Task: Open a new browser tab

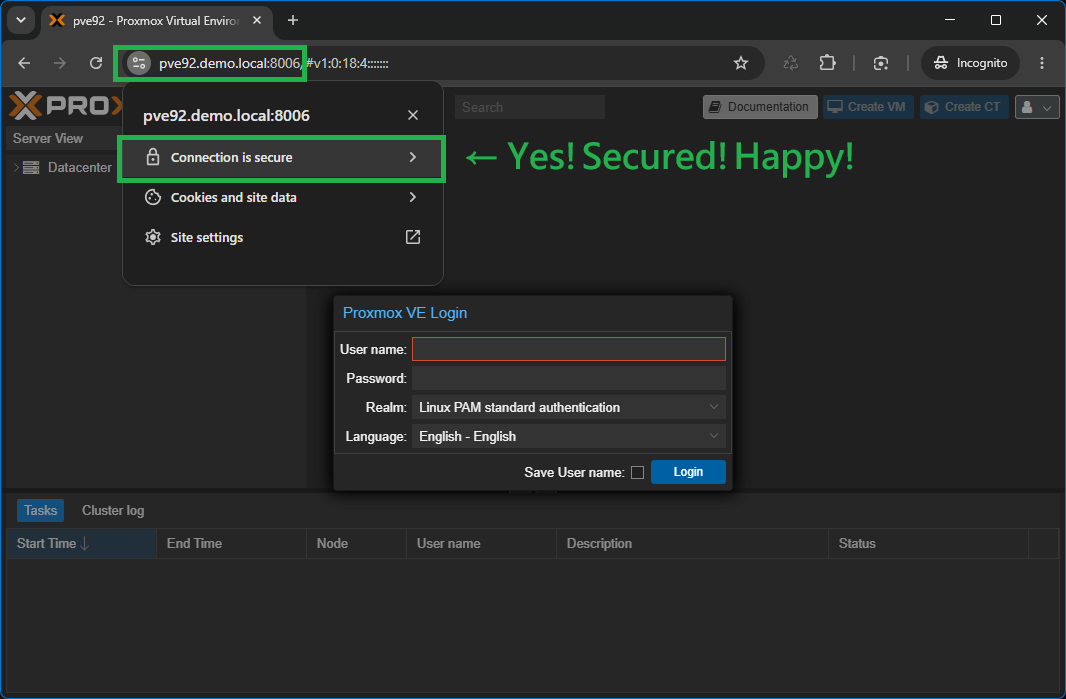Action: pyautogui.click(x=293, y=20)
